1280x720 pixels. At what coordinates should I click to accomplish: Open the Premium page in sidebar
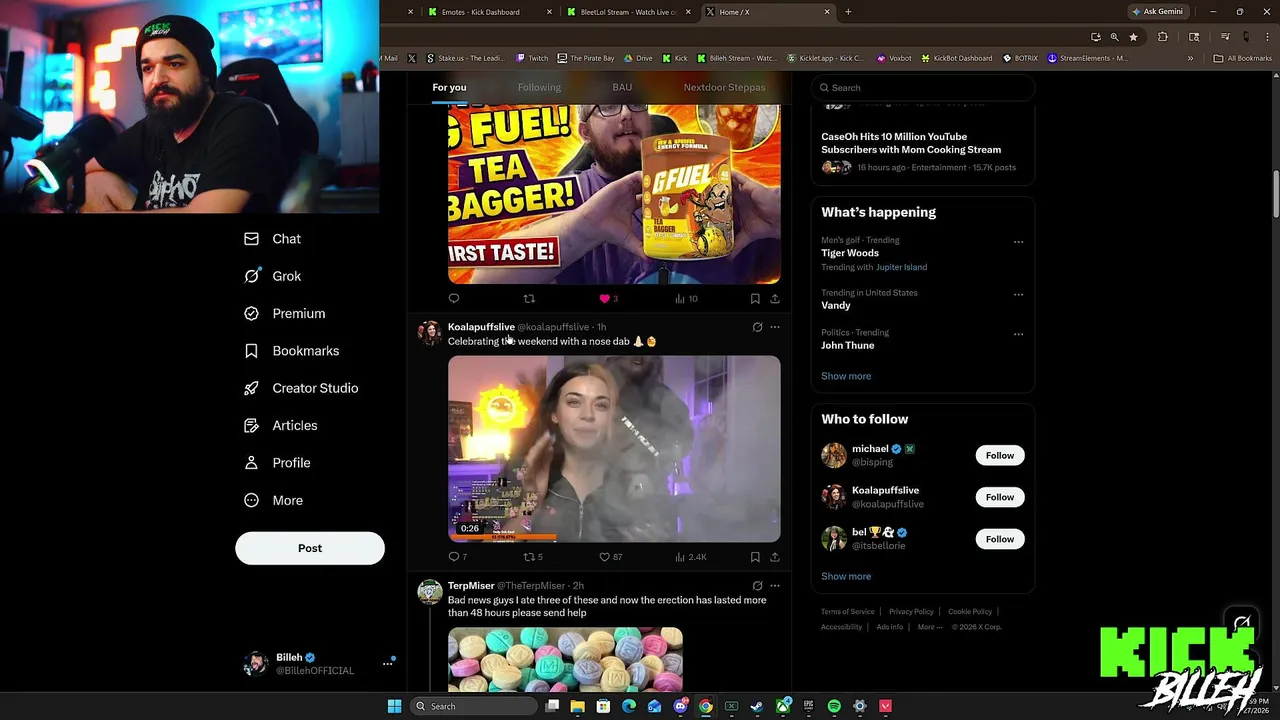(285, 314)
